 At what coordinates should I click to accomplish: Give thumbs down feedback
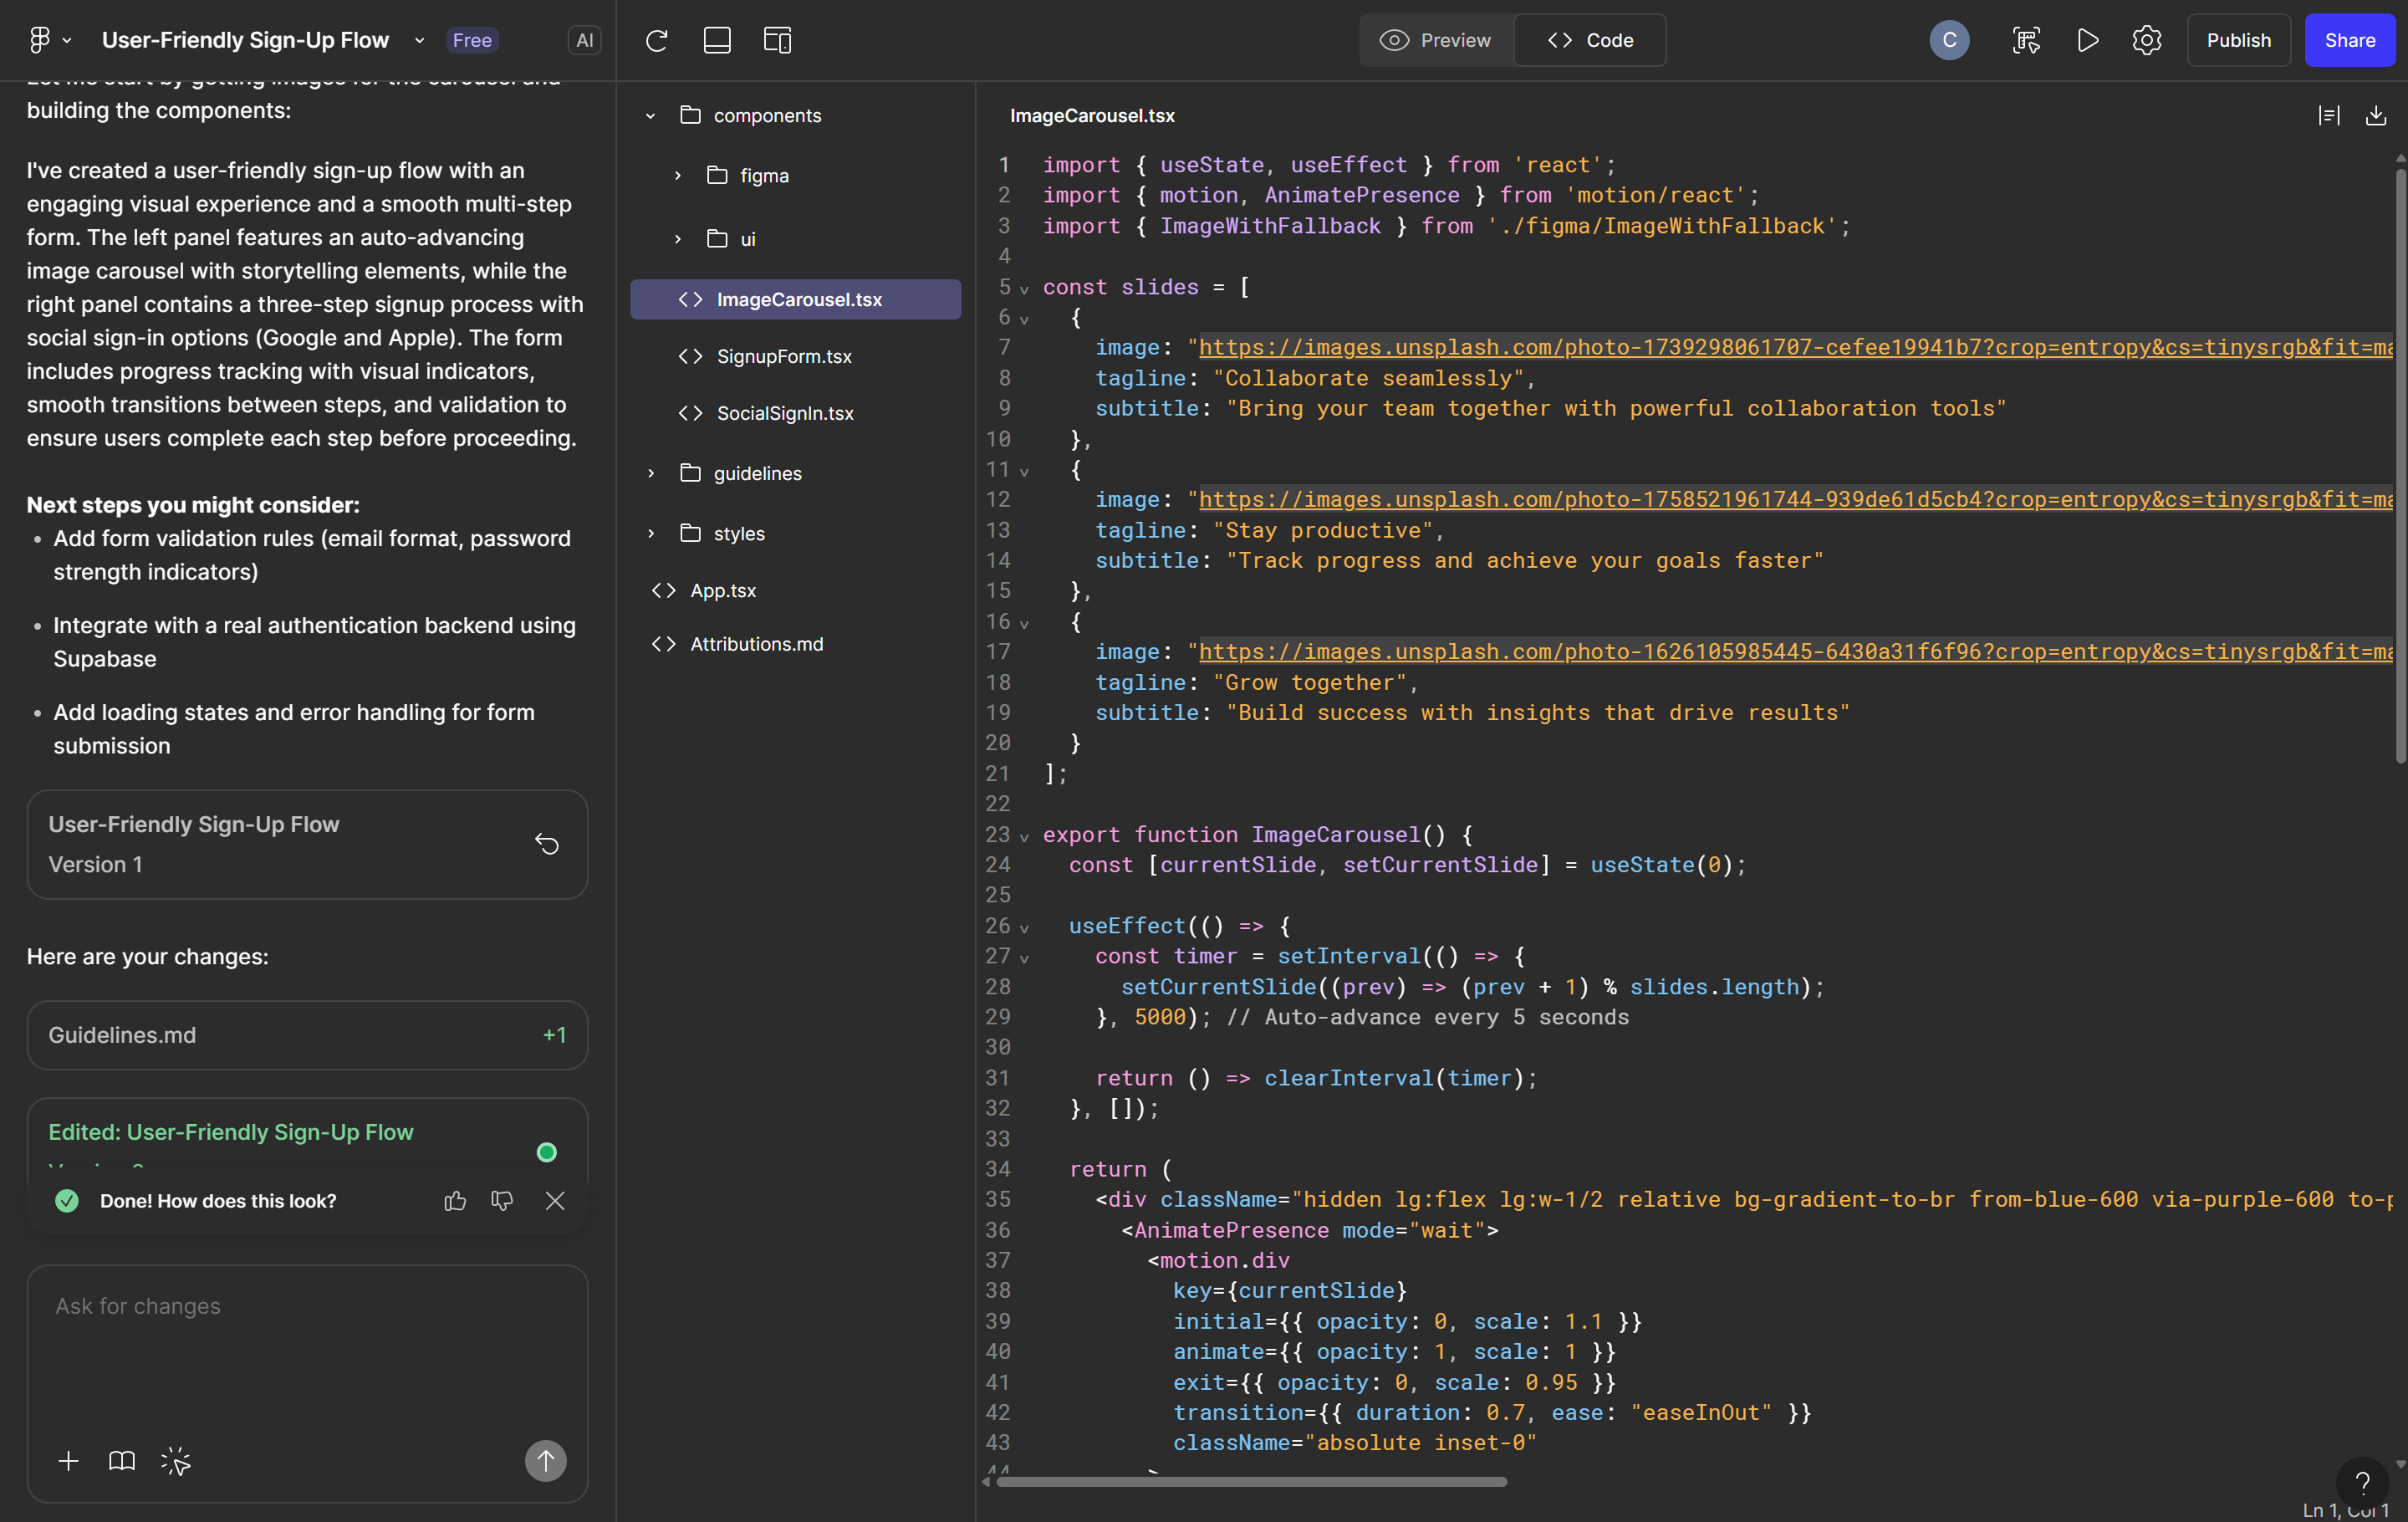[x=502, y=1200]
